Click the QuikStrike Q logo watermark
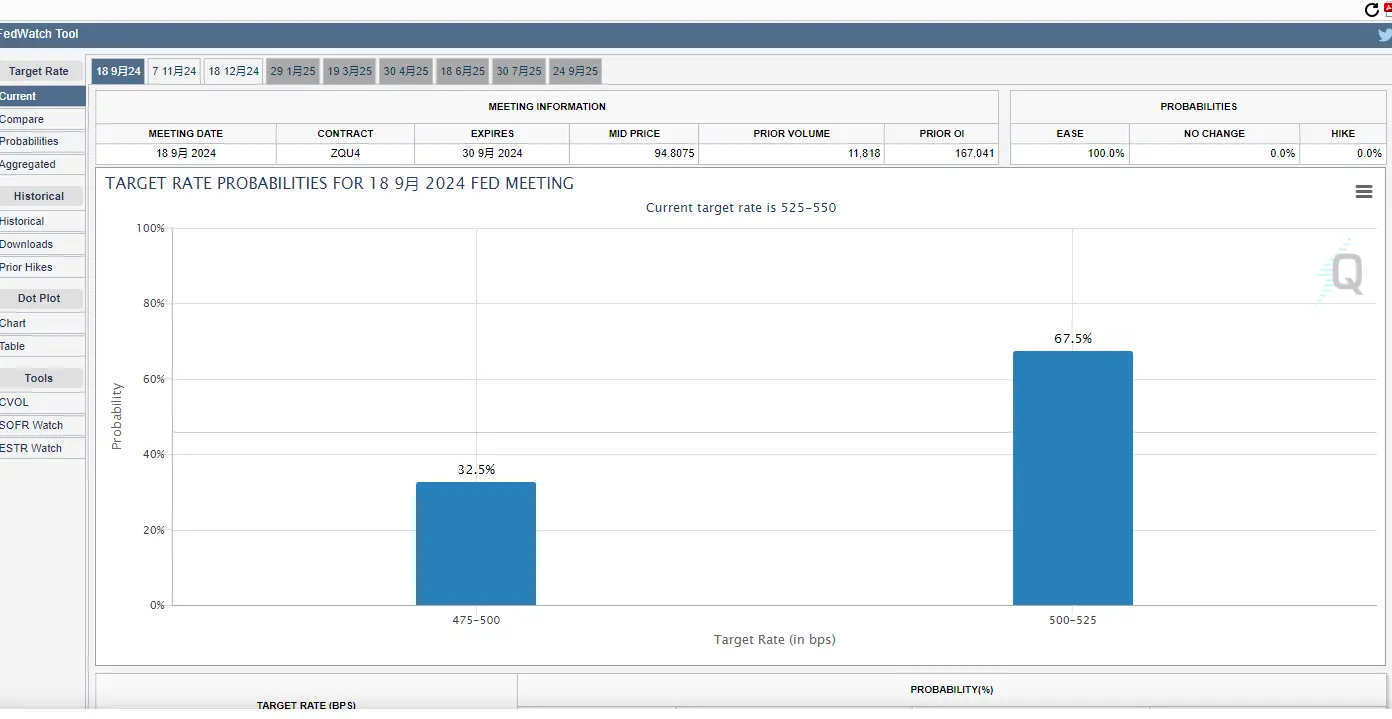Viewport: 1392px width, 719px height. pos(1340,272)
